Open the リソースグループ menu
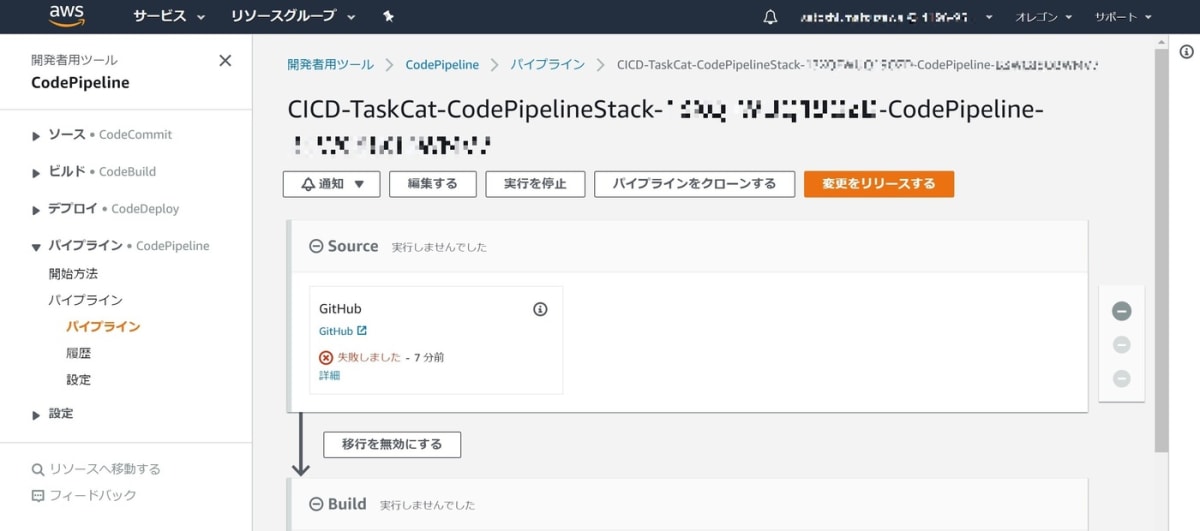This screenshot has height=531, width=1200. (x=293, y=17)
